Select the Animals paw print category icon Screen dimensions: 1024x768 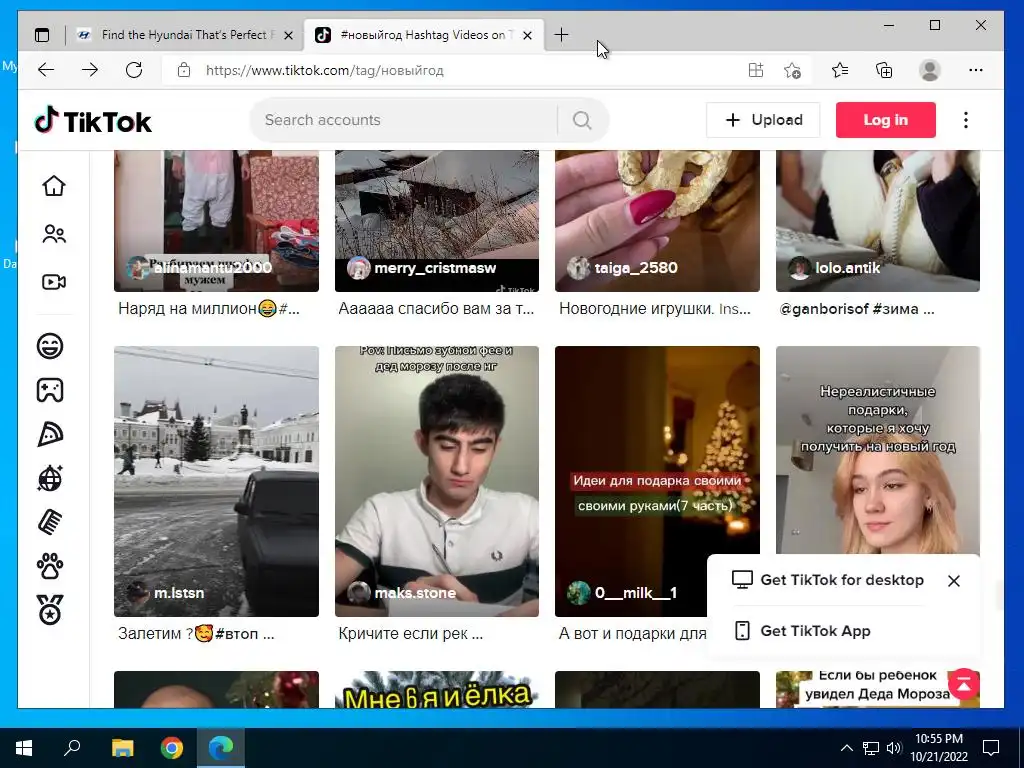[x=50, y=566]
